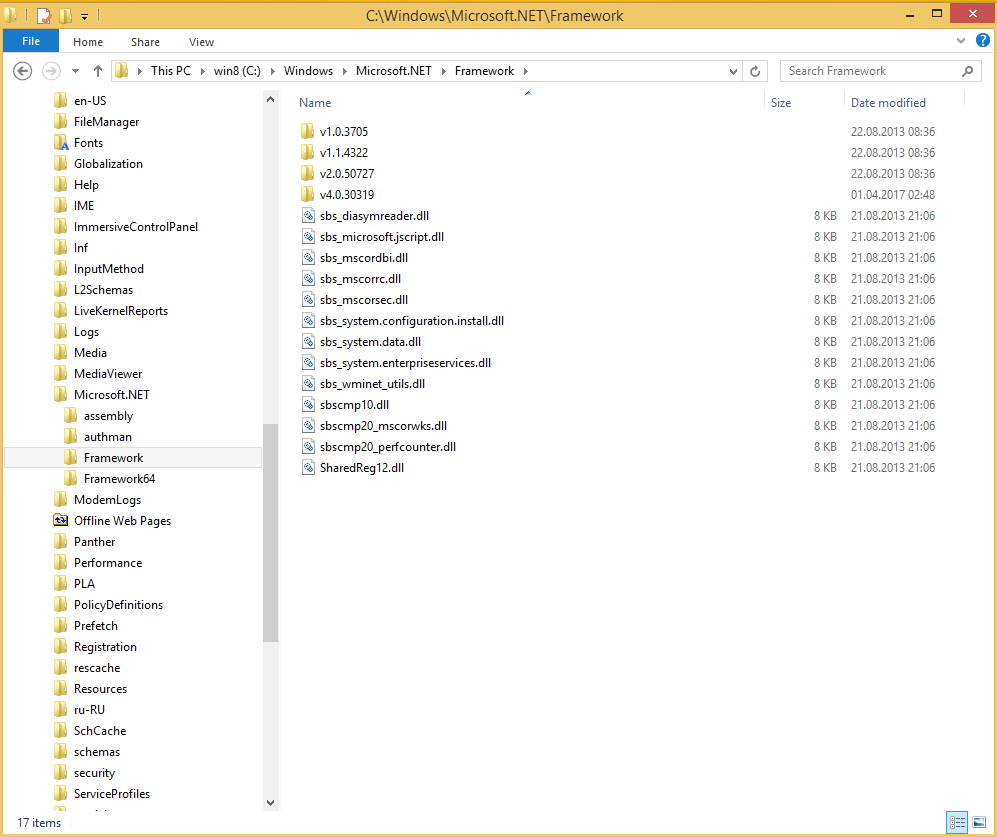This screenshot has width=997, height=837.
Task: Sort by the Date modified column header
Action: [888, 103]
